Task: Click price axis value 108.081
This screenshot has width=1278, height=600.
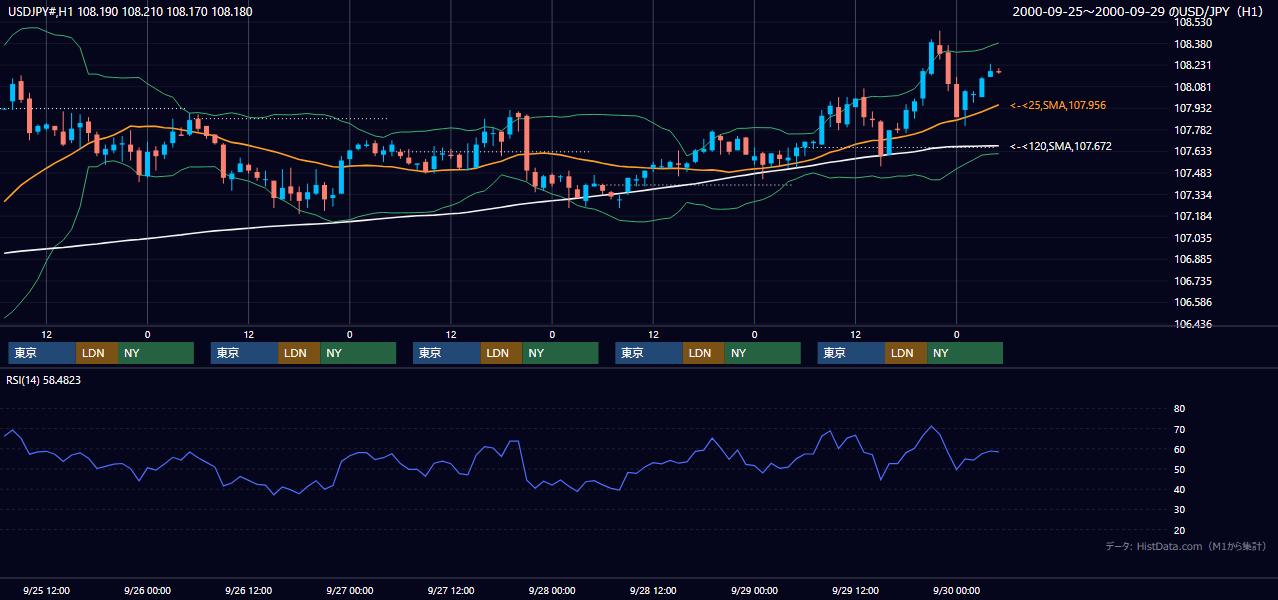Action: (1195, 87)
